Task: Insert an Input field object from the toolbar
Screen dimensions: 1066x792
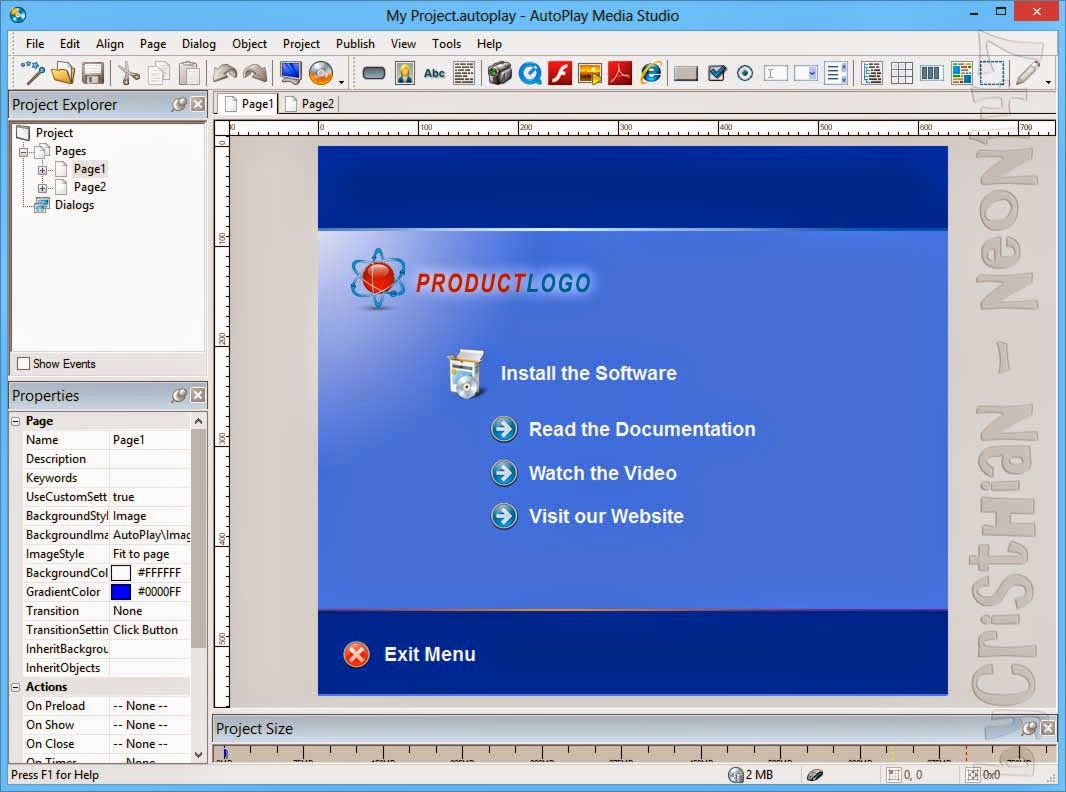Action: click(776, 73)
